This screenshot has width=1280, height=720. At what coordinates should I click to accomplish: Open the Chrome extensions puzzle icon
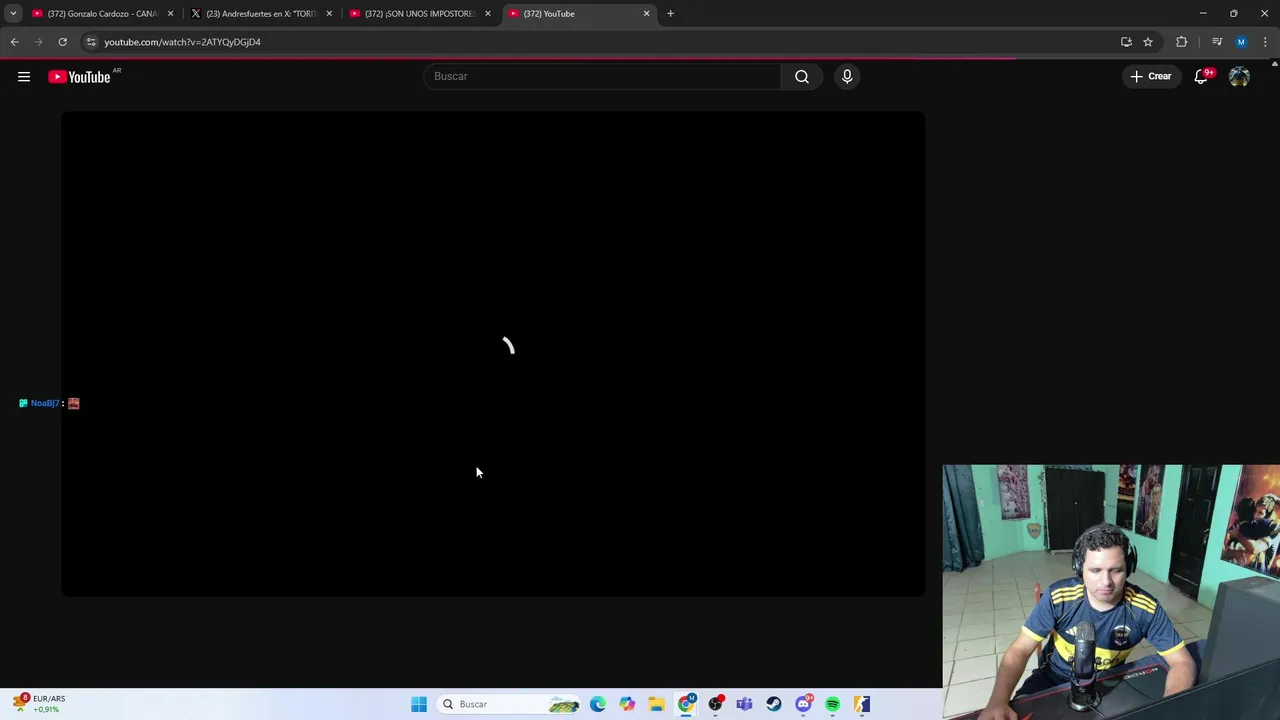1182,42
